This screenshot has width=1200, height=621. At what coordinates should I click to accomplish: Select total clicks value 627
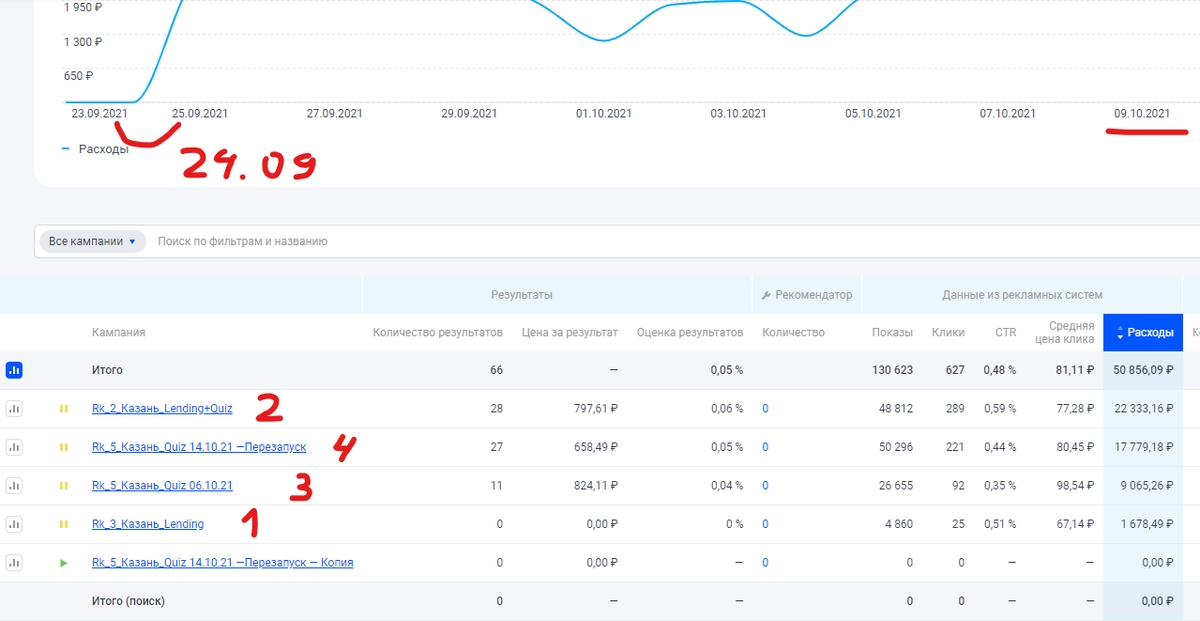[955, 370]
